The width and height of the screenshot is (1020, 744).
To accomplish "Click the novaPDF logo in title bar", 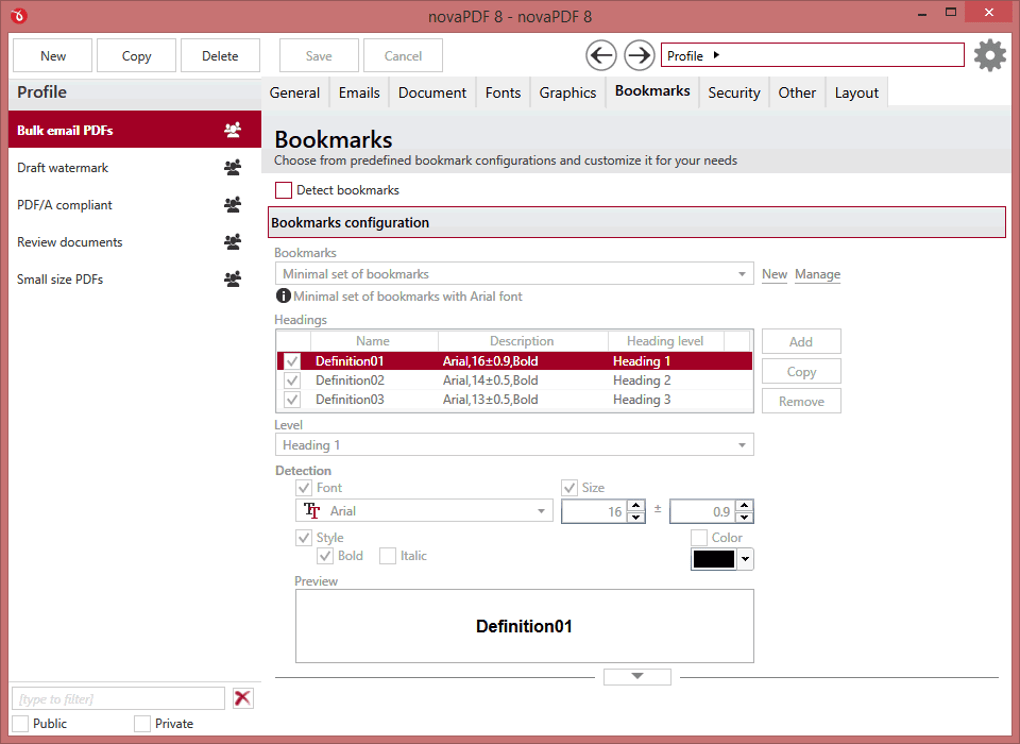I will [19, 16].
